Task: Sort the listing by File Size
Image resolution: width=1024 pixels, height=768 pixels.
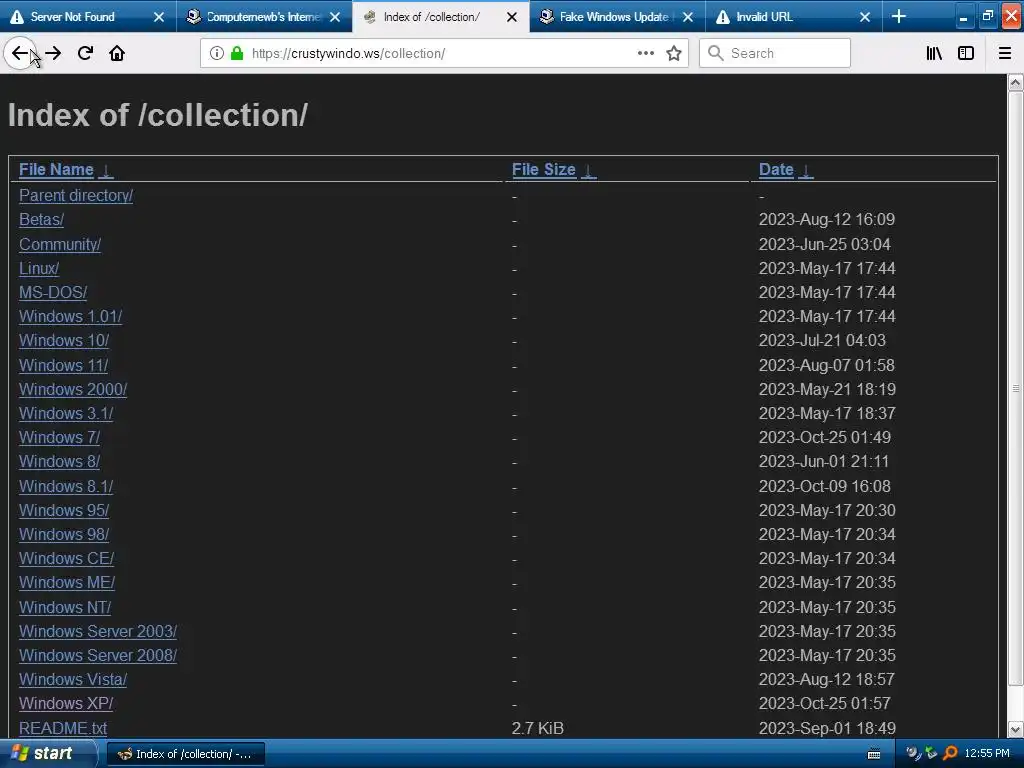Action: [x=543, y=170]
